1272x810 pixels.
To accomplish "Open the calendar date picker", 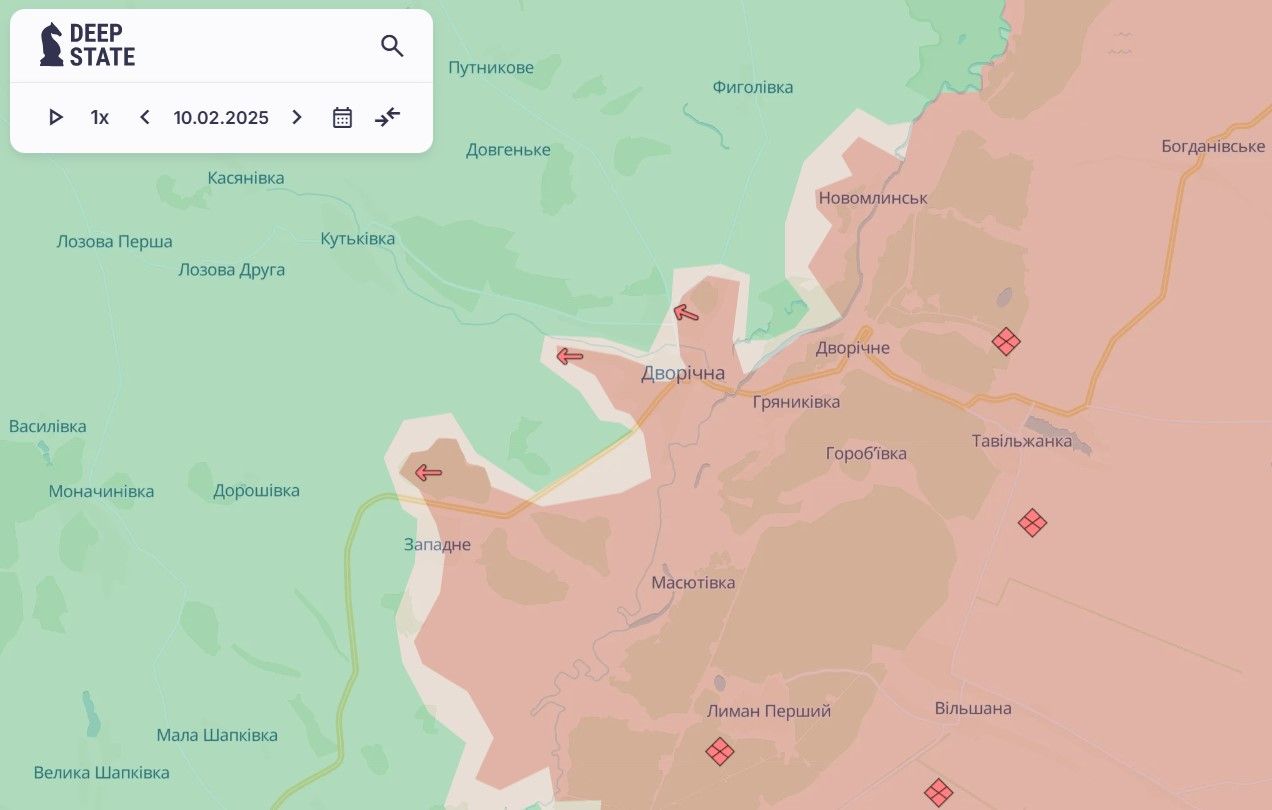I will [342, 118].
